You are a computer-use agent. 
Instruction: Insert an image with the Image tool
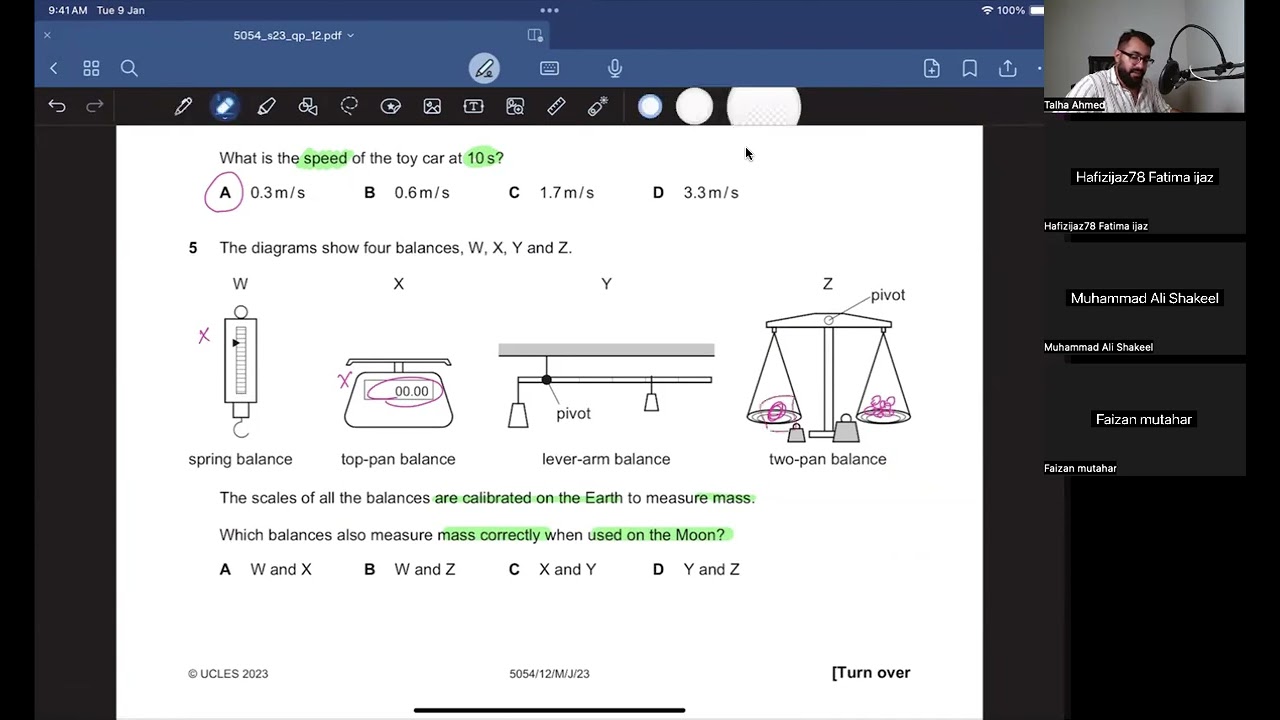click(x=432, y=106)
